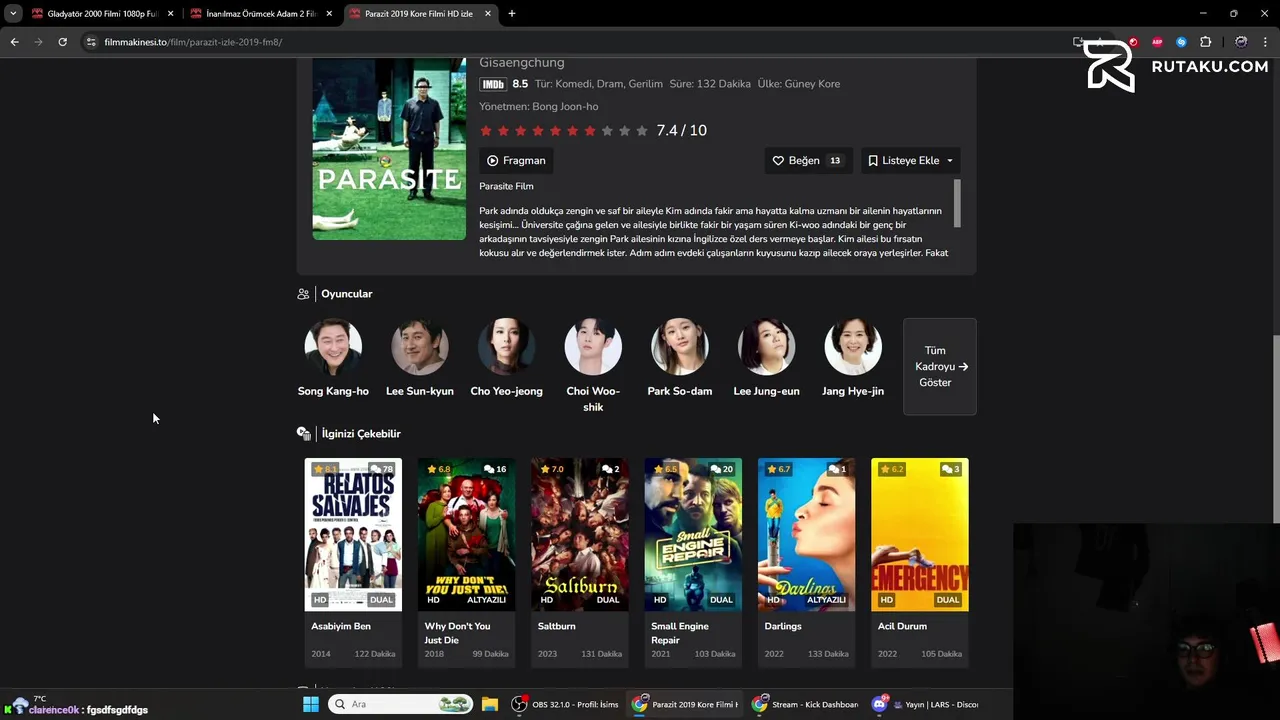Open the Emergency movie poster
Viewport: 1280px width, 720px height.
(x=920, y=534)
